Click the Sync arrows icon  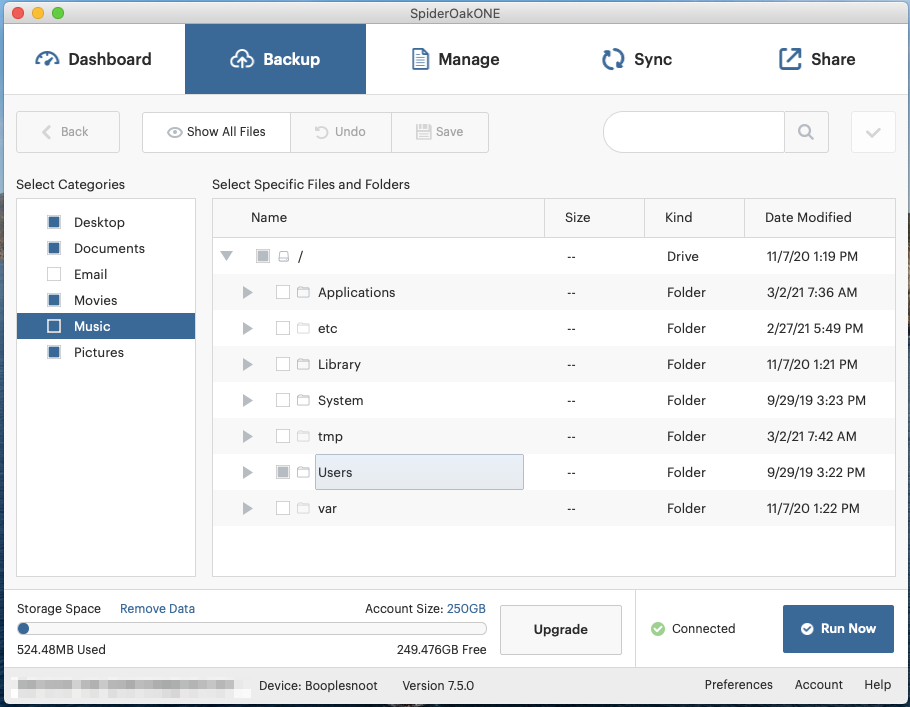click(613, 59)
